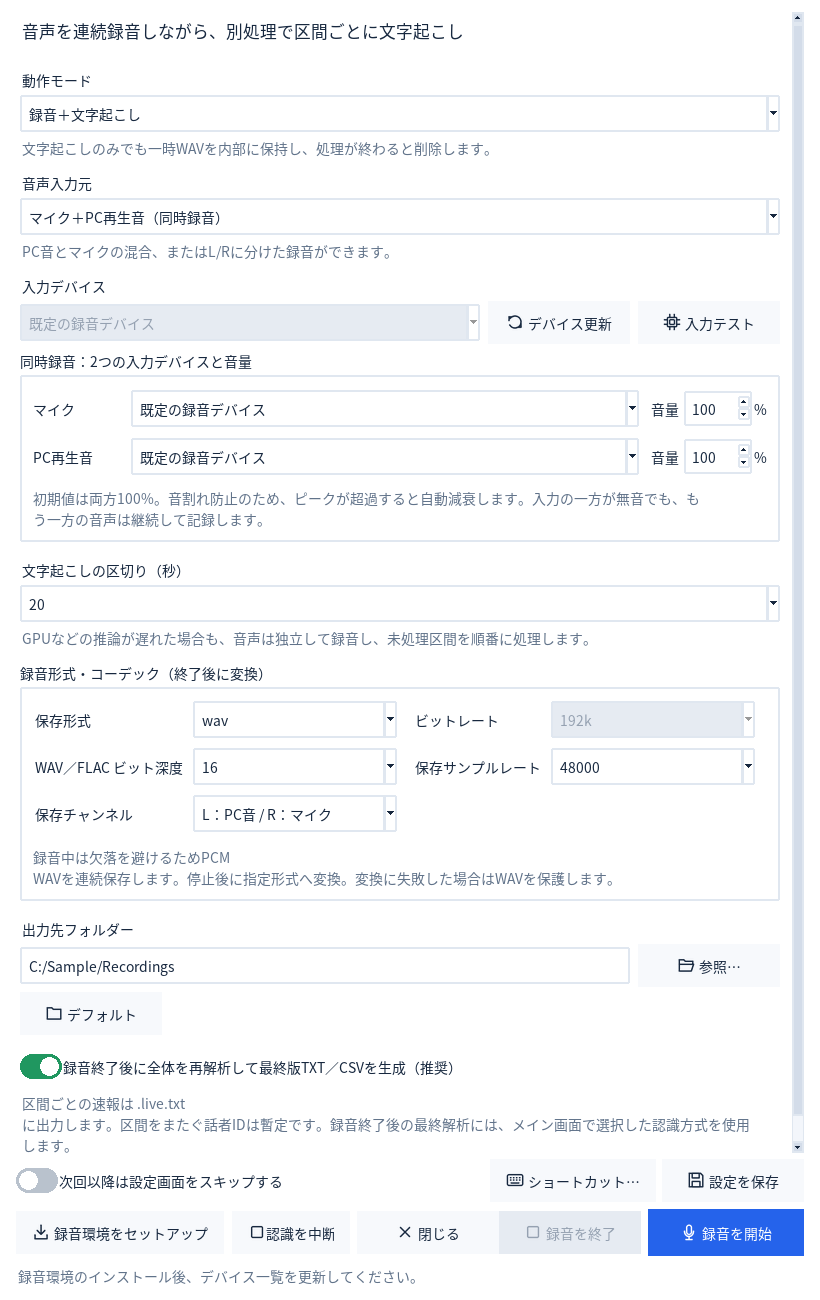Click the chip icon on 入力テスト

coord(672,323)
